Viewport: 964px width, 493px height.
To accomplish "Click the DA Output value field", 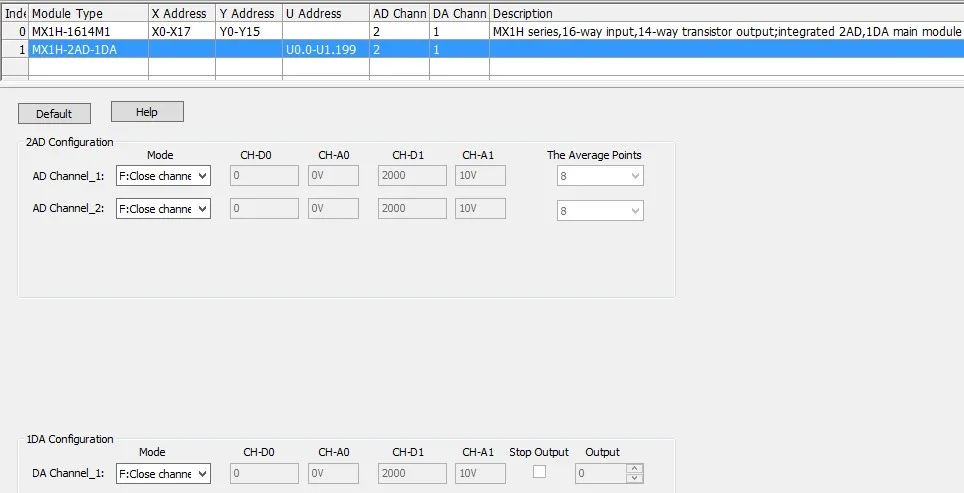I will click(x=601, y=473).
